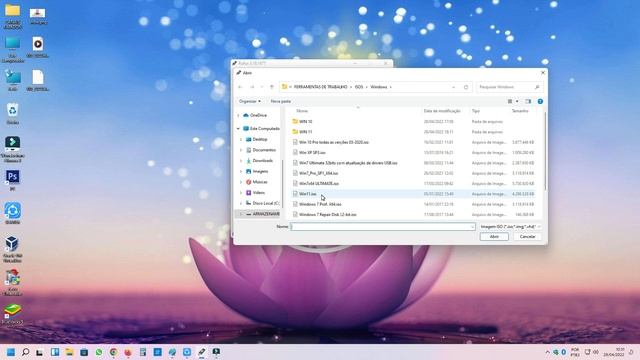Viewport: 640px width, 360px height.
Task: Select OneDrive in navigation pane
Action: coord(258,116)
